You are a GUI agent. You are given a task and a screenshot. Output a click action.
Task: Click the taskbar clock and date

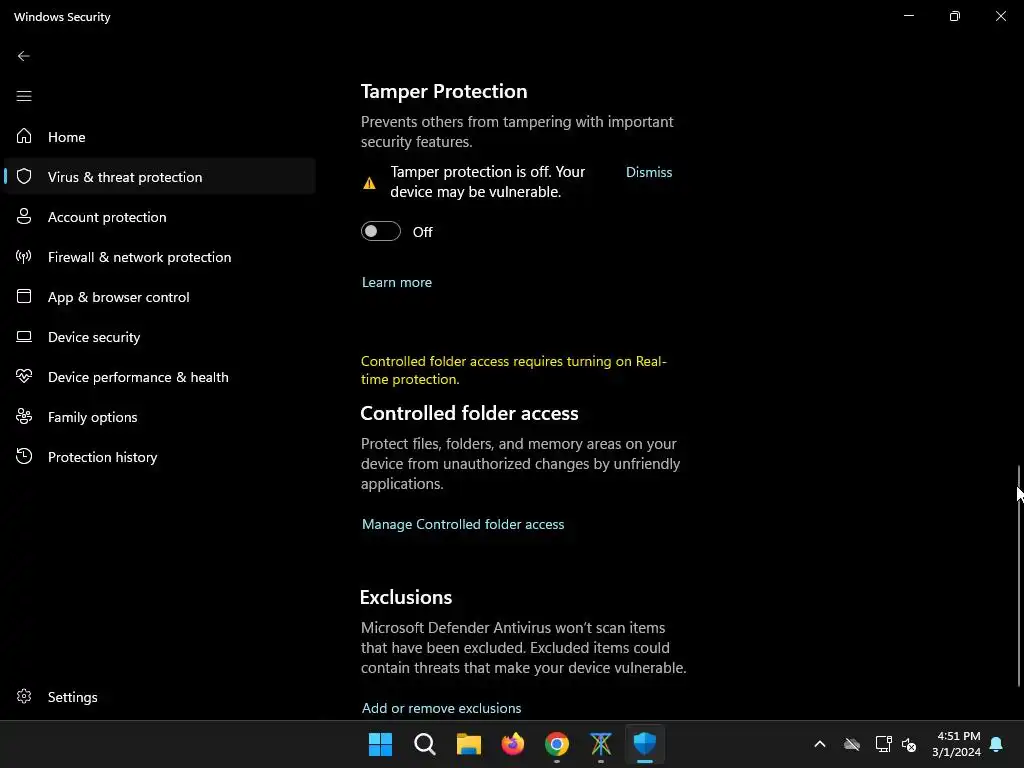point(956,744)
